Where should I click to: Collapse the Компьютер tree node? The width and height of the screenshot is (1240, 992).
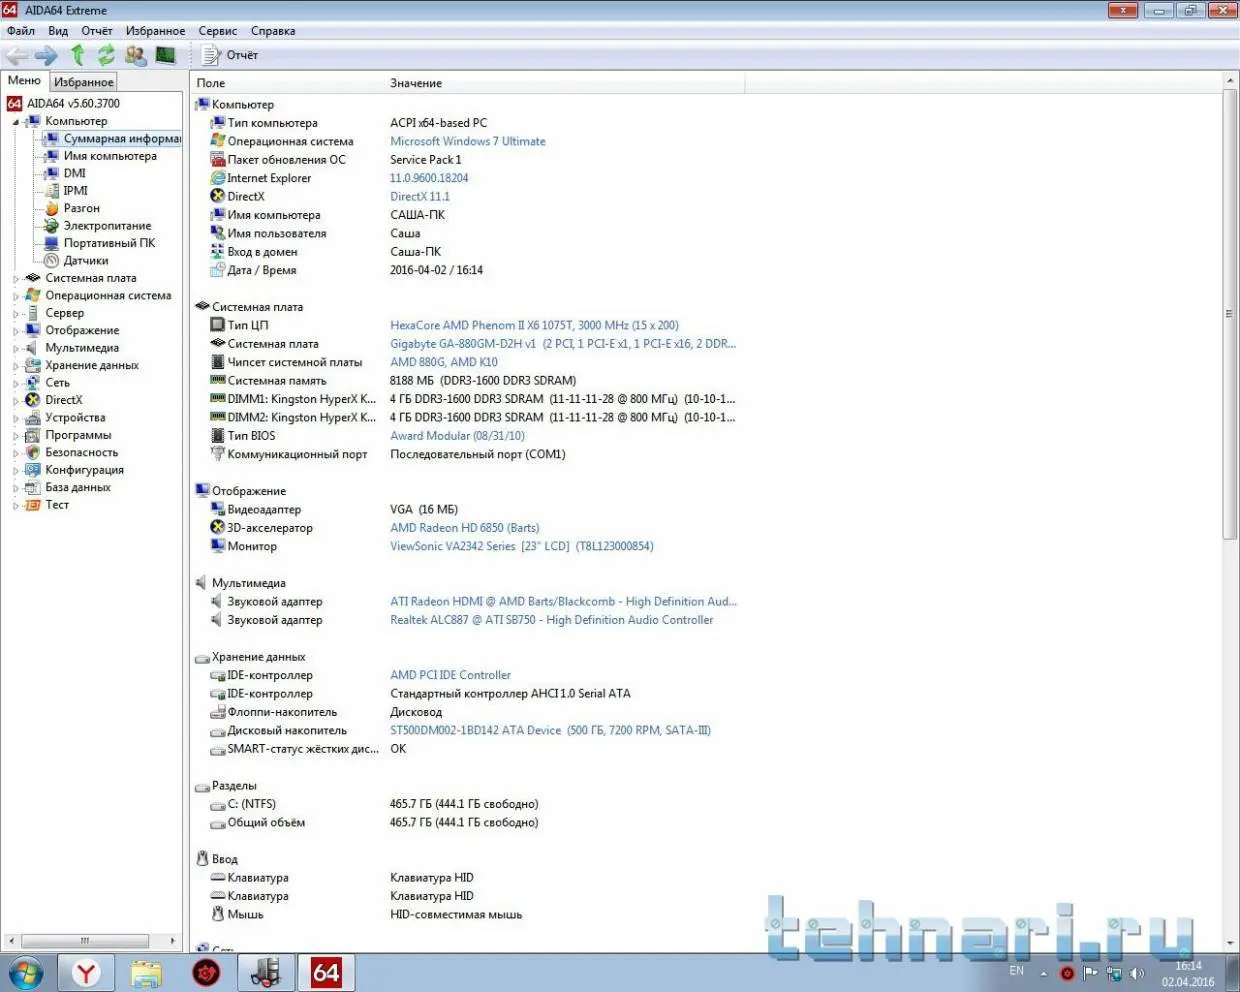point(16,122)
